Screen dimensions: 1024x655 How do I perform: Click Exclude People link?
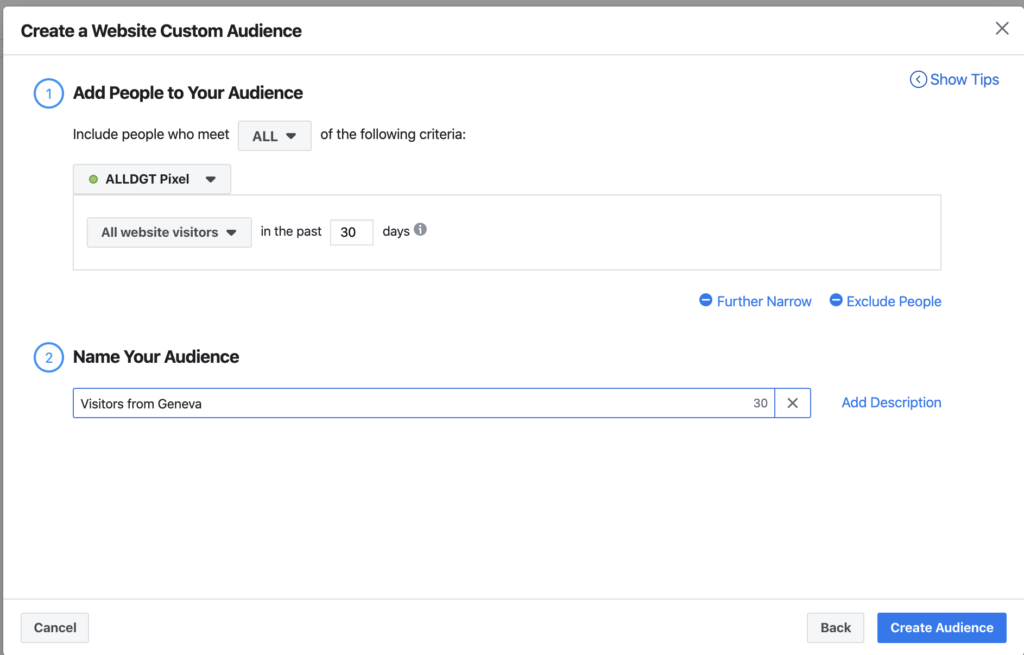click(885, 301)
